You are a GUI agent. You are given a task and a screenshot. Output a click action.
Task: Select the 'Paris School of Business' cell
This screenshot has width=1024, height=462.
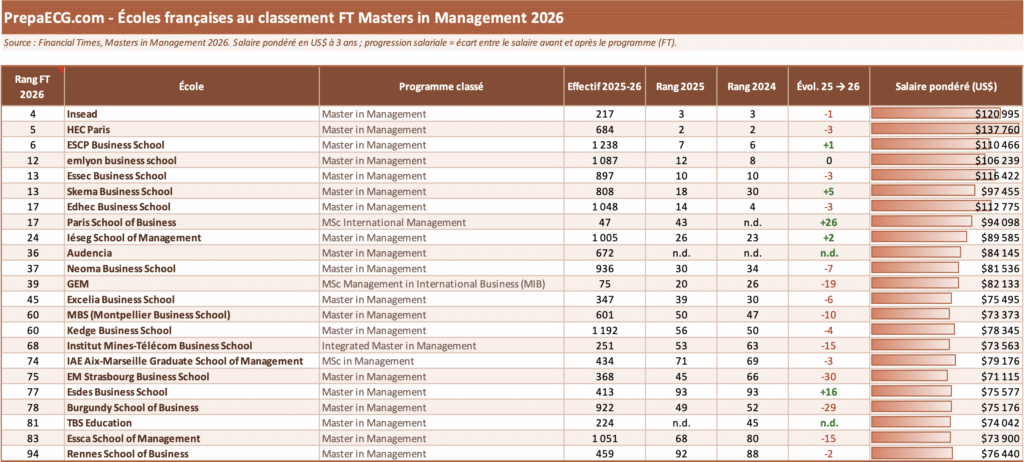(x=191, y=222)
